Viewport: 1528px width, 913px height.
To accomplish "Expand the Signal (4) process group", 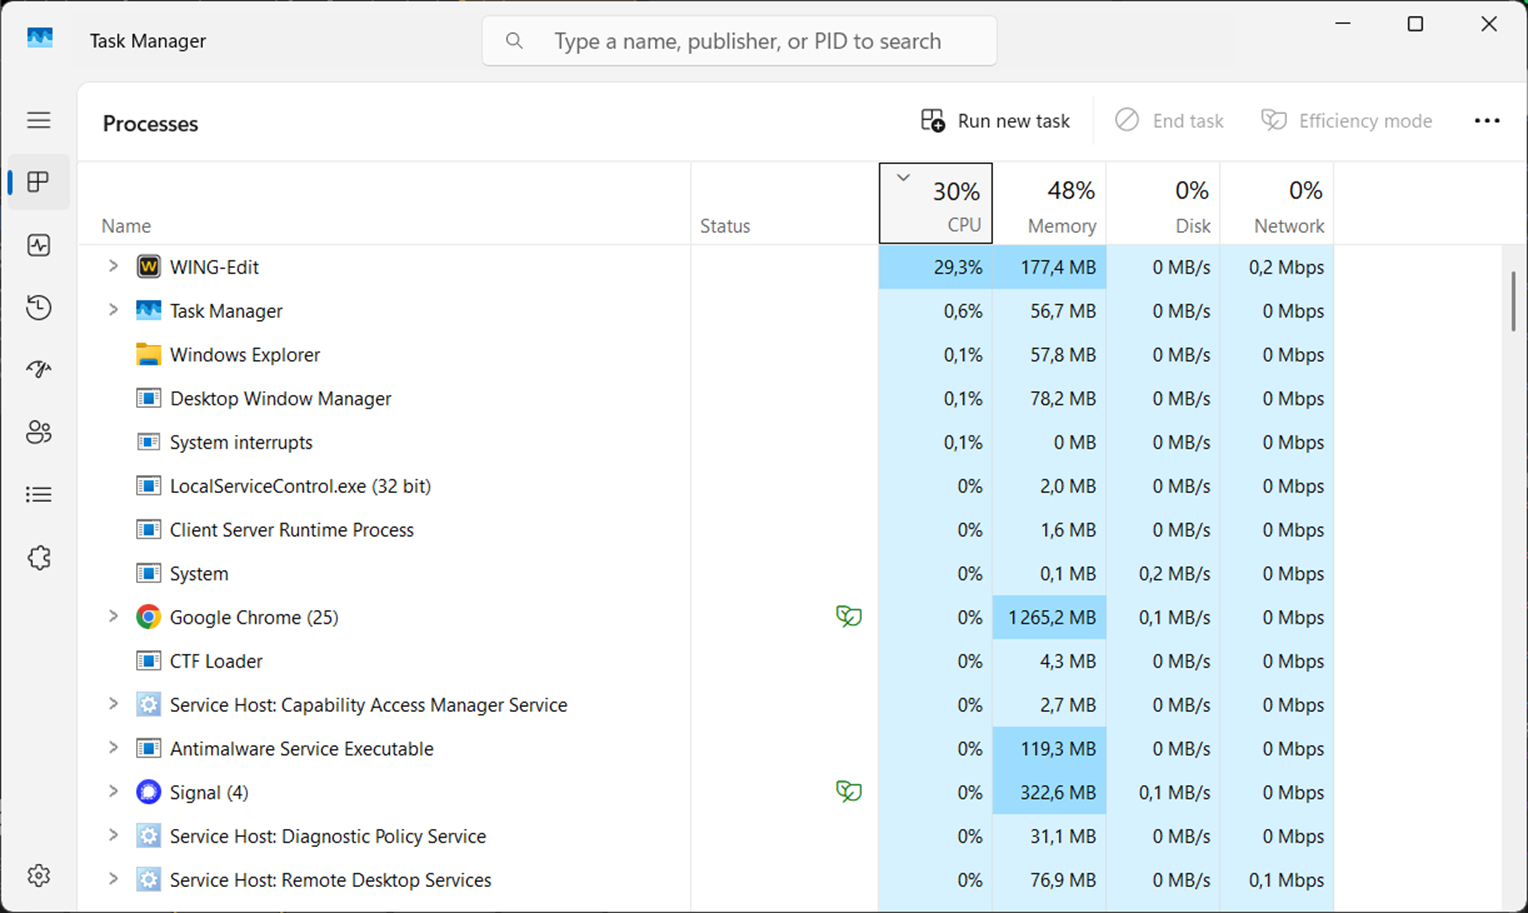I will tap(113, 791).
